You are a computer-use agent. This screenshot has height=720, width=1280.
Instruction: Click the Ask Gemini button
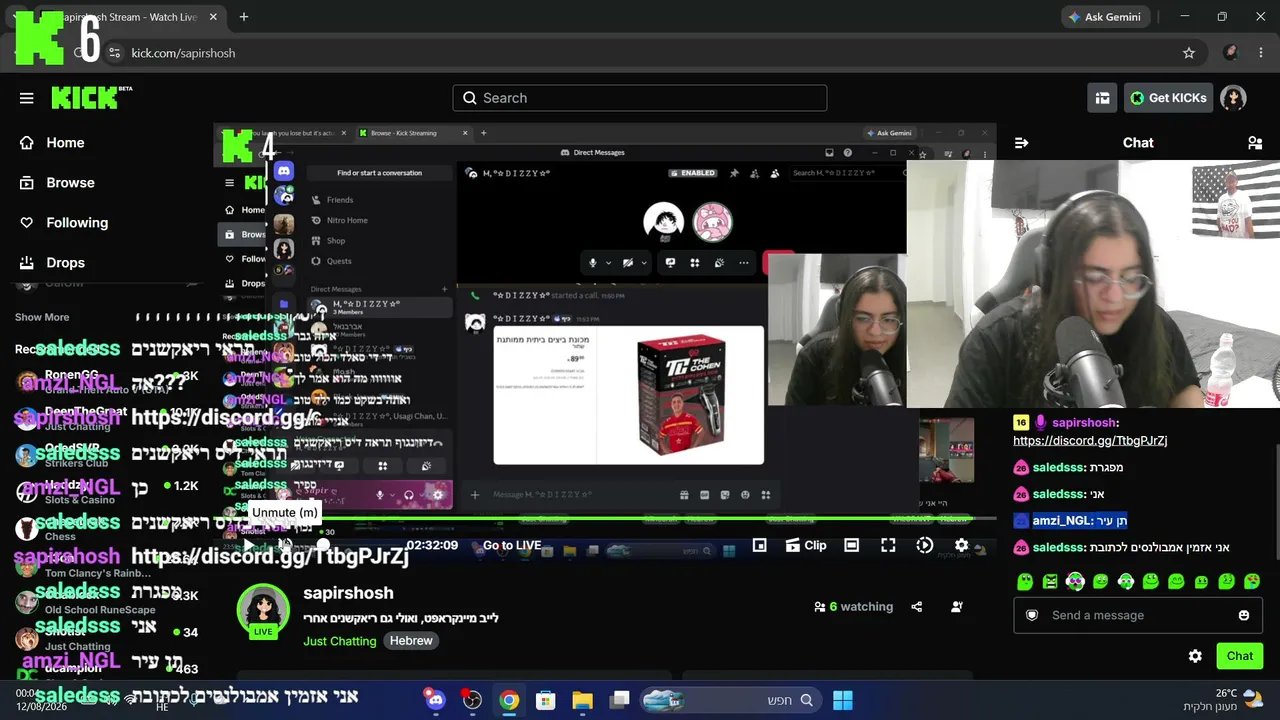point(1104,17)
